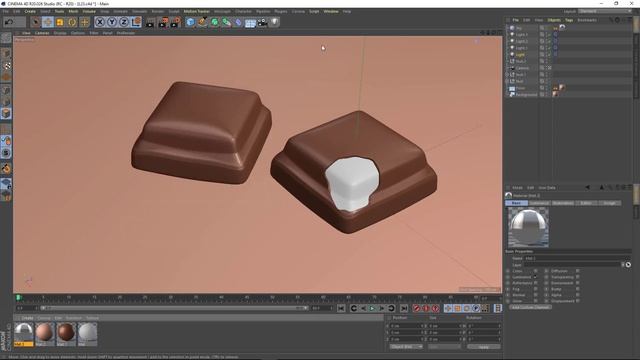Open the Motion Tracker menu
Screen dimensions: 640x360
pyautogui.click(x=197, y=11)
